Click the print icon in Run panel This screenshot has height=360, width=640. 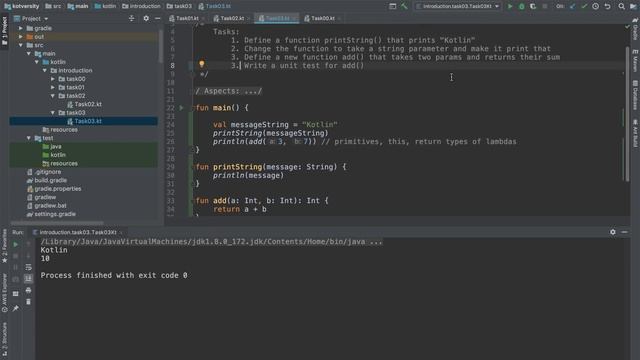click(x=28, y=290)
